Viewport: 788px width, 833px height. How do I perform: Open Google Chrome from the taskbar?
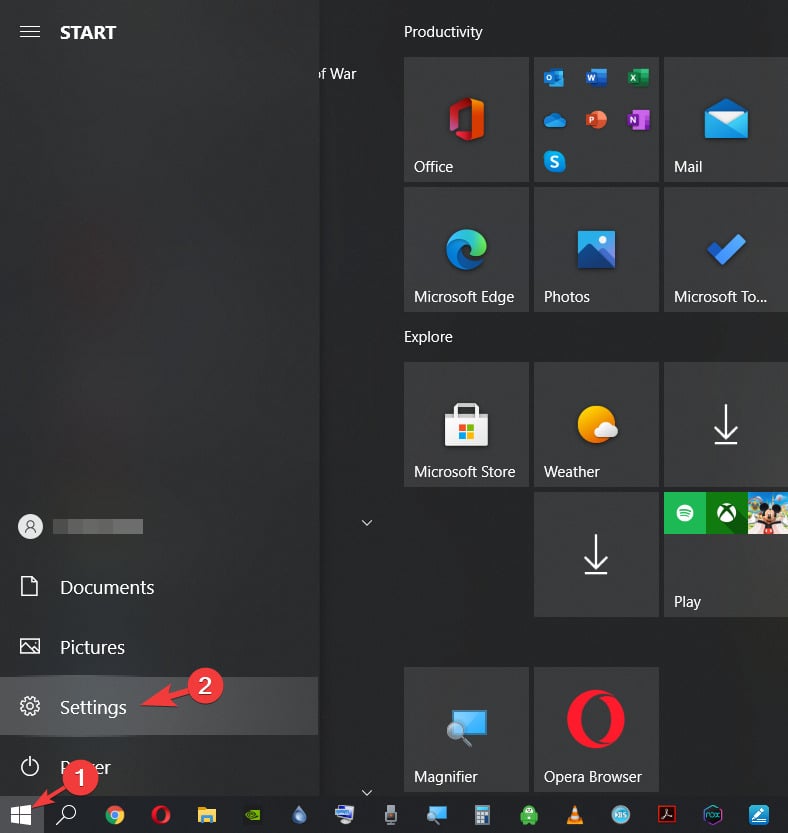pos(115,814)
